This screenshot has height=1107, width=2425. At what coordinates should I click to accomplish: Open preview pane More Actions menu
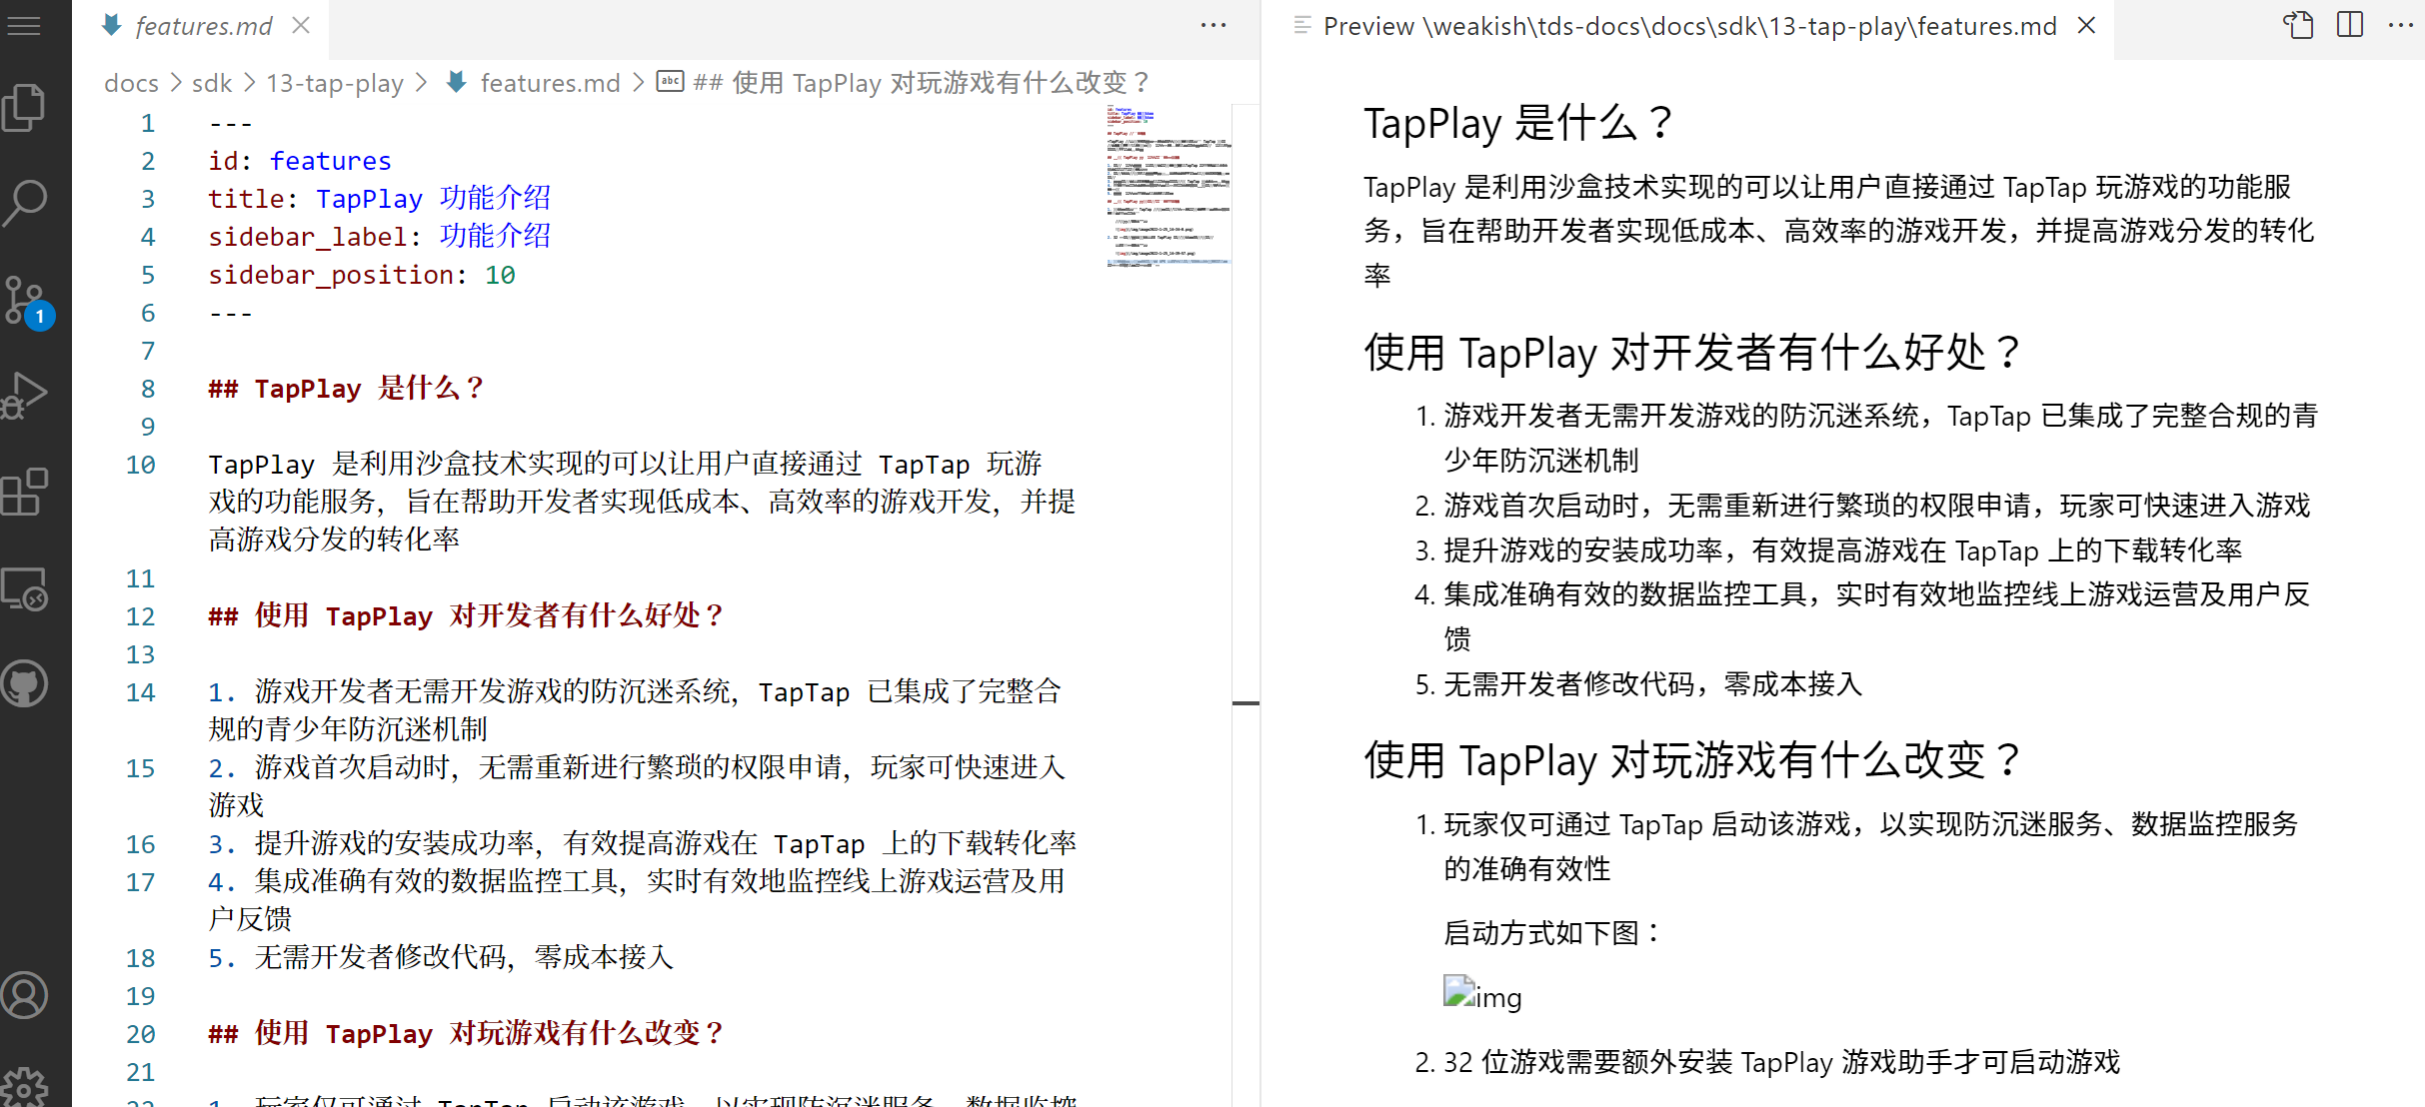point(2400,26)
